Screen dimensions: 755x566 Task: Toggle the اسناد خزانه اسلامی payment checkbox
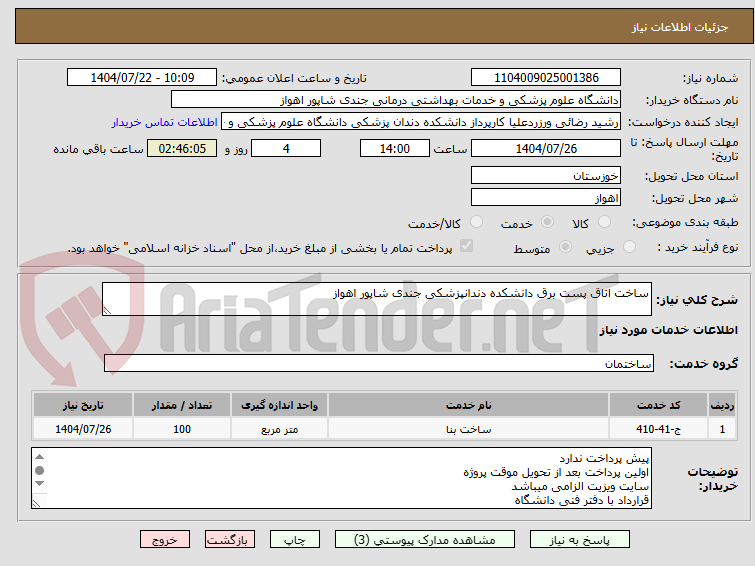point(466,246)
